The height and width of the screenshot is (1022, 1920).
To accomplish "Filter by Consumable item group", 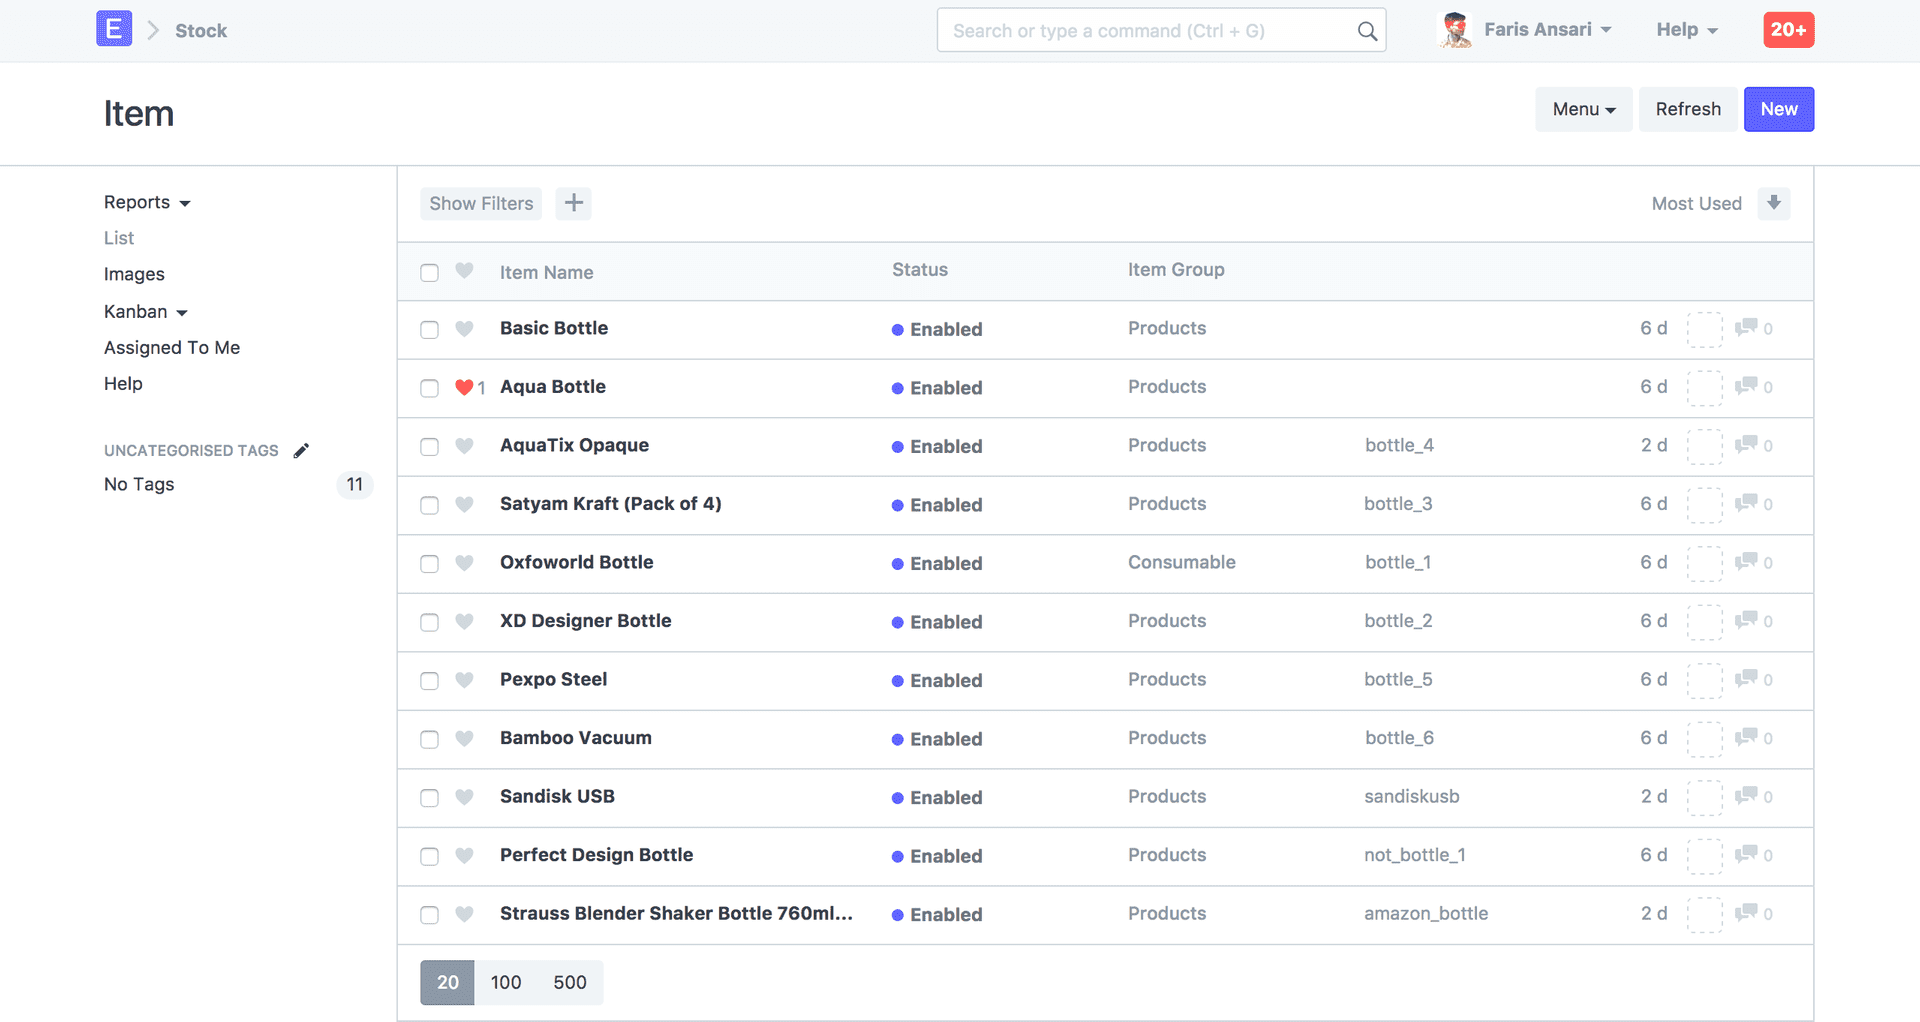I will (x=1182, y=562).
